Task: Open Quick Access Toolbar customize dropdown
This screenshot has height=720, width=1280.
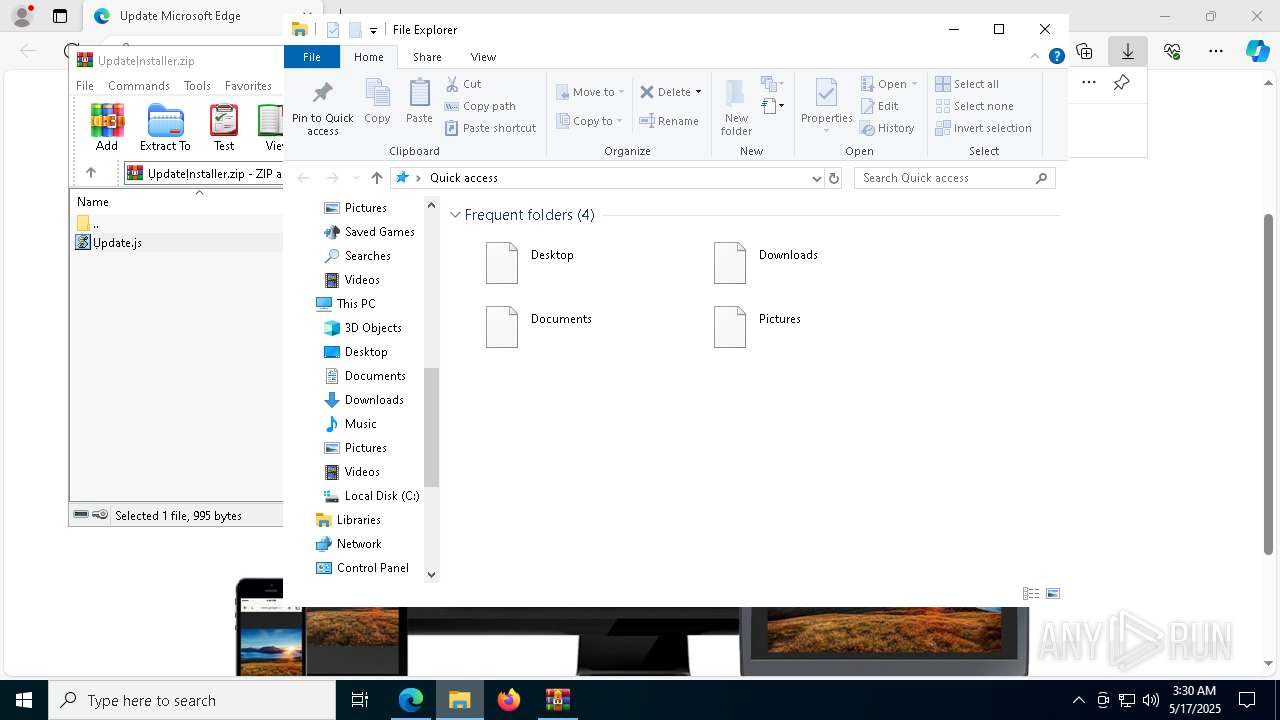Action: 373,30
